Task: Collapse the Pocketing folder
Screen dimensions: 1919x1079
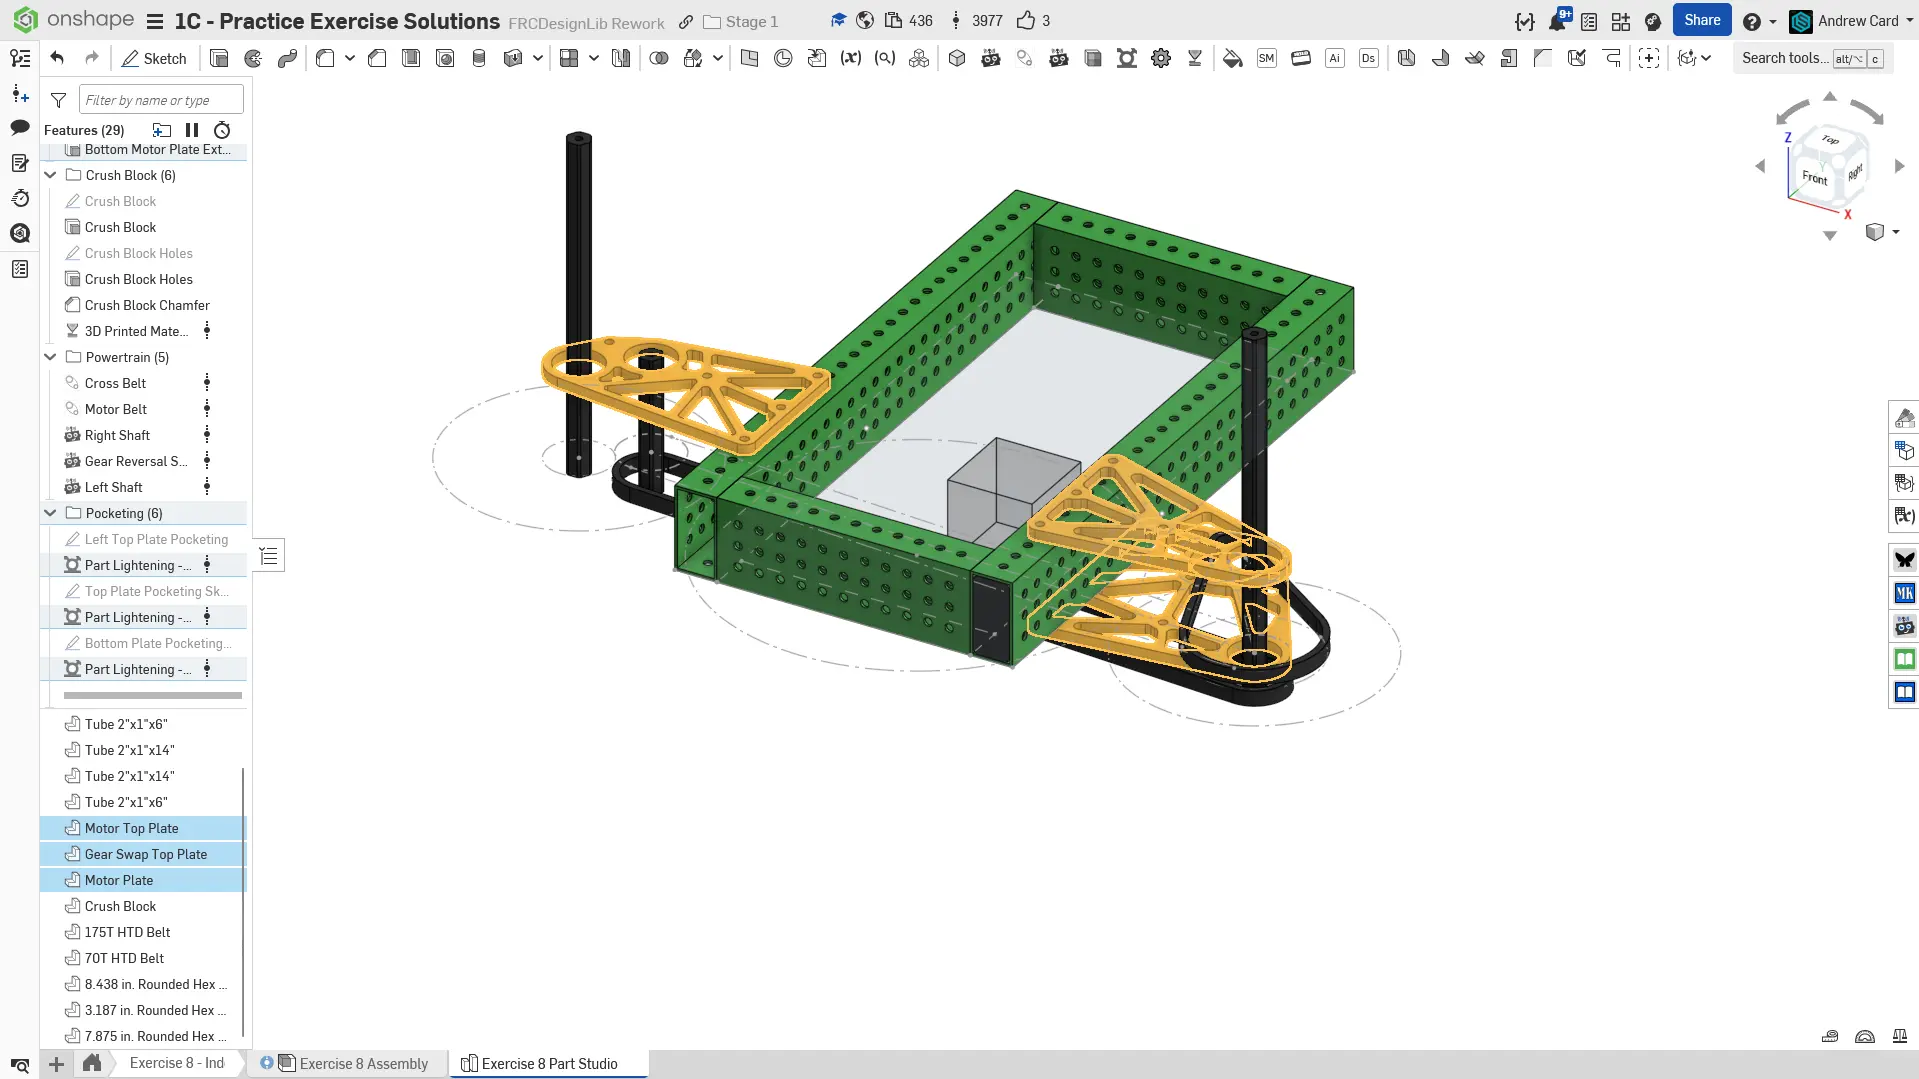Action: click(x=50, y=513)
